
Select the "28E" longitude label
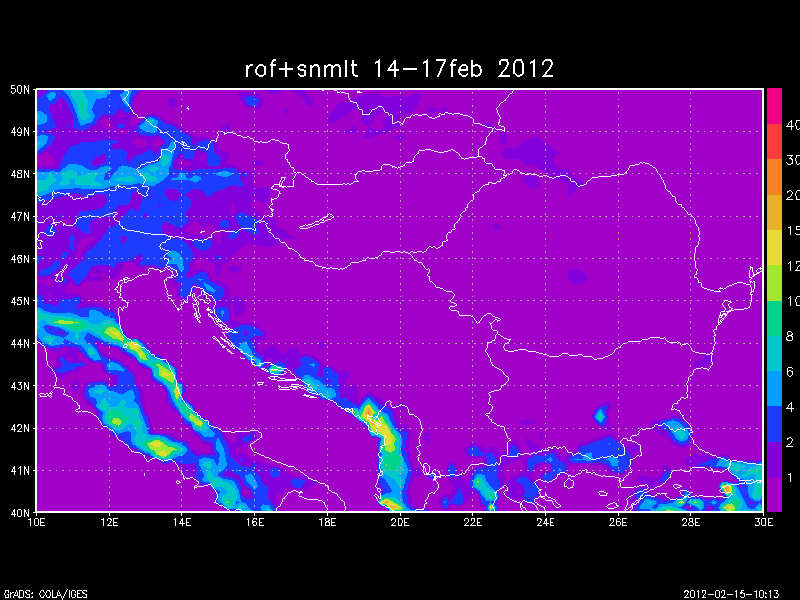(x=691, y=522)
